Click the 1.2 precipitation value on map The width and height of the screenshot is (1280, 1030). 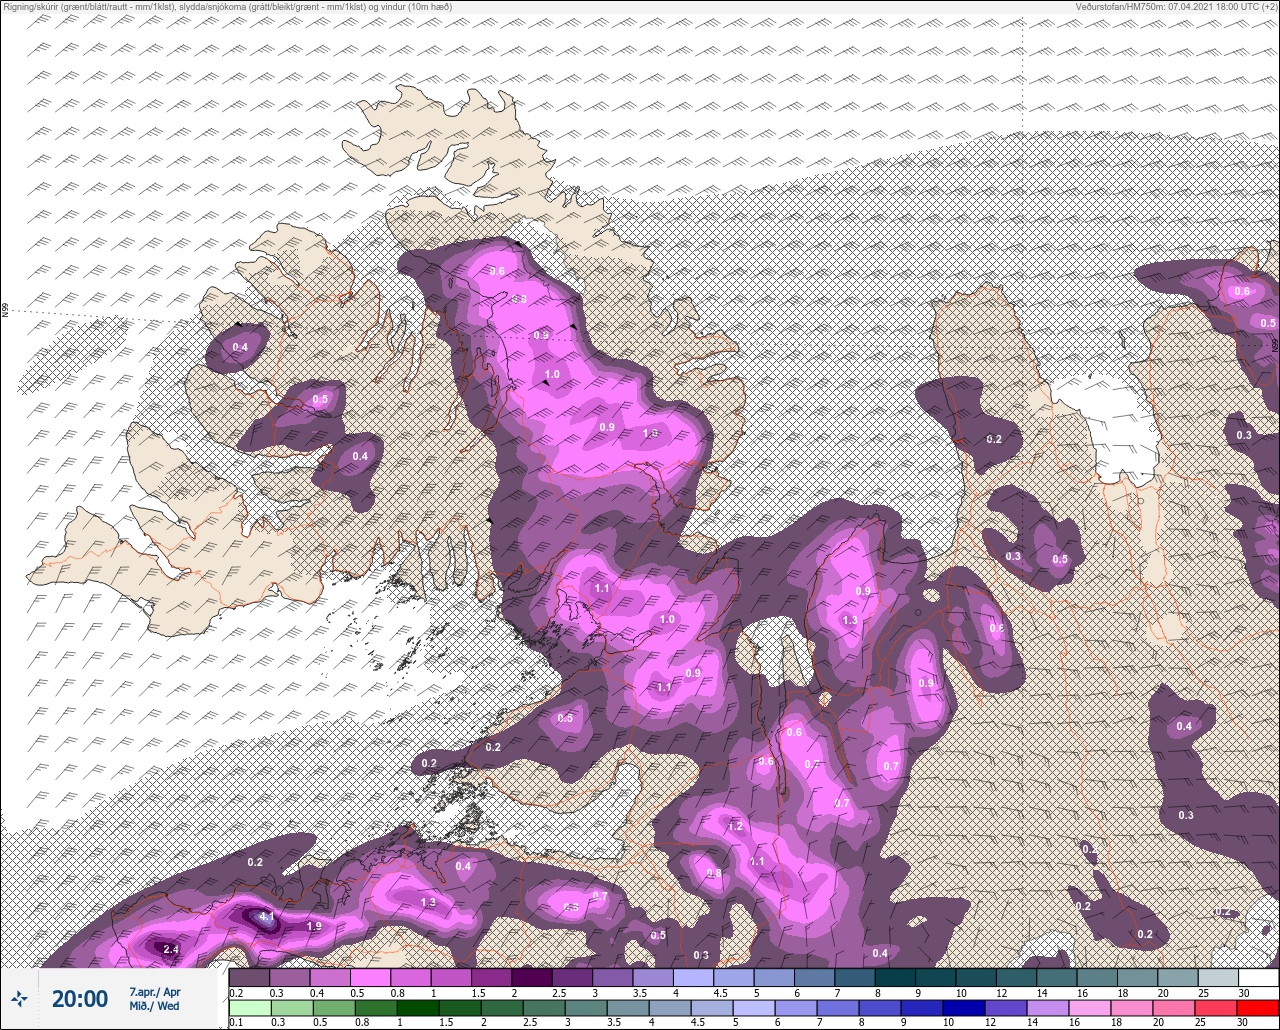pos(736,827)
